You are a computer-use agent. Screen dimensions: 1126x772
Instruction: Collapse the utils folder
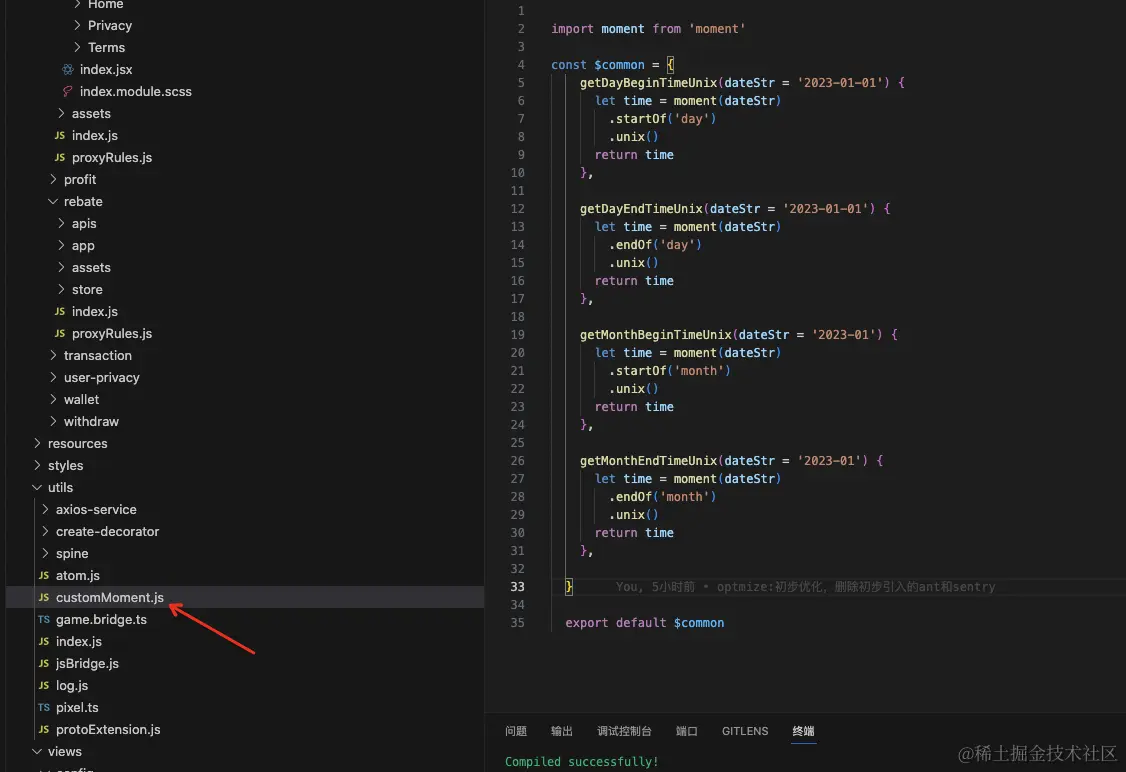[60, 488]
